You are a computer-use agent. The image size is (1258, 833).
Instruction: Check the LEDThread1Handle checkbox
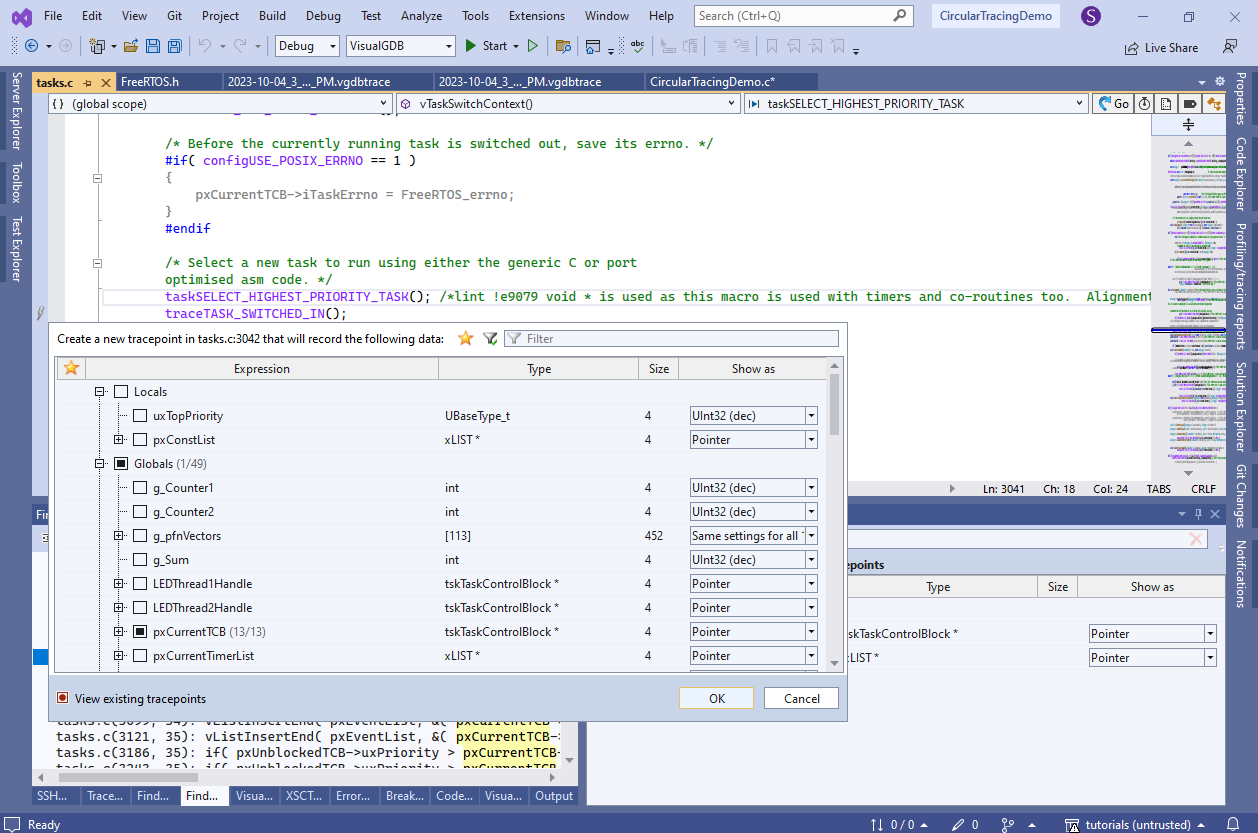(x=140, y=584)
